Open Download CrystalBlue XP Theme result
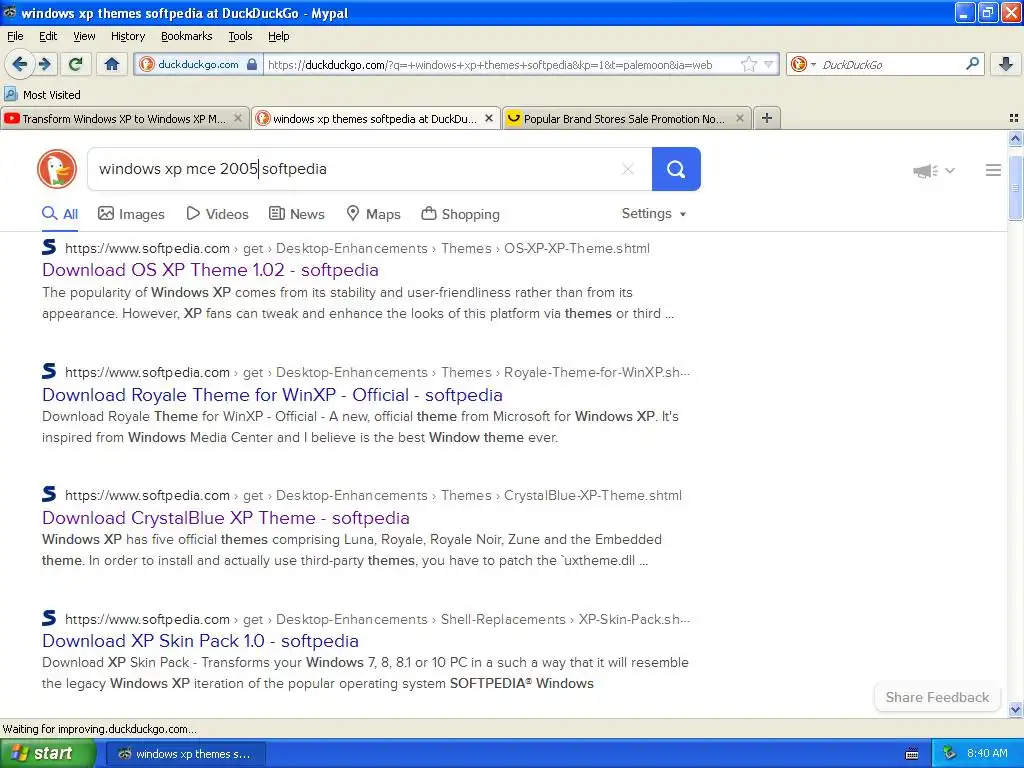The width and height of the screenshot is (1024, 768). pyautogui.click(x=226, y=518)
